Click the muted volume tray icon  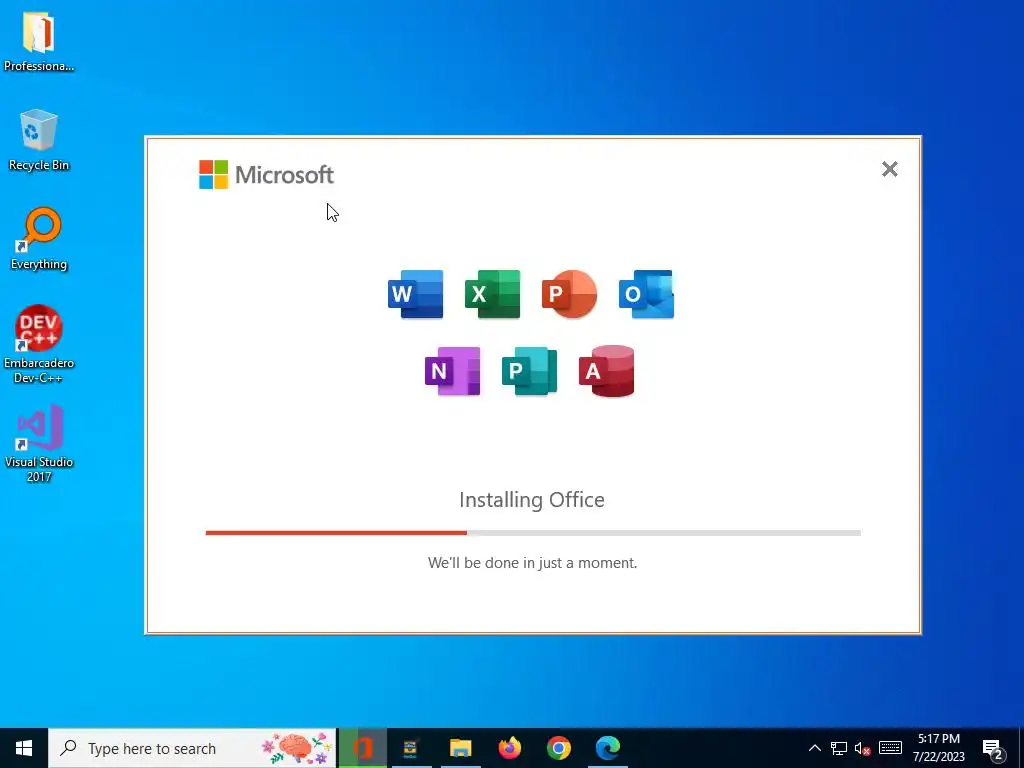[x=863, y=748]
